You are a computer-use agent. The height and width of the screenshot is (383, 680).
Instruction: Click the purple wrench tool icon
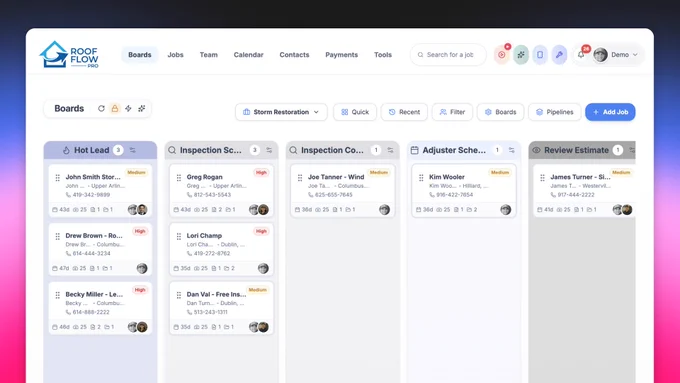point(559,55)
